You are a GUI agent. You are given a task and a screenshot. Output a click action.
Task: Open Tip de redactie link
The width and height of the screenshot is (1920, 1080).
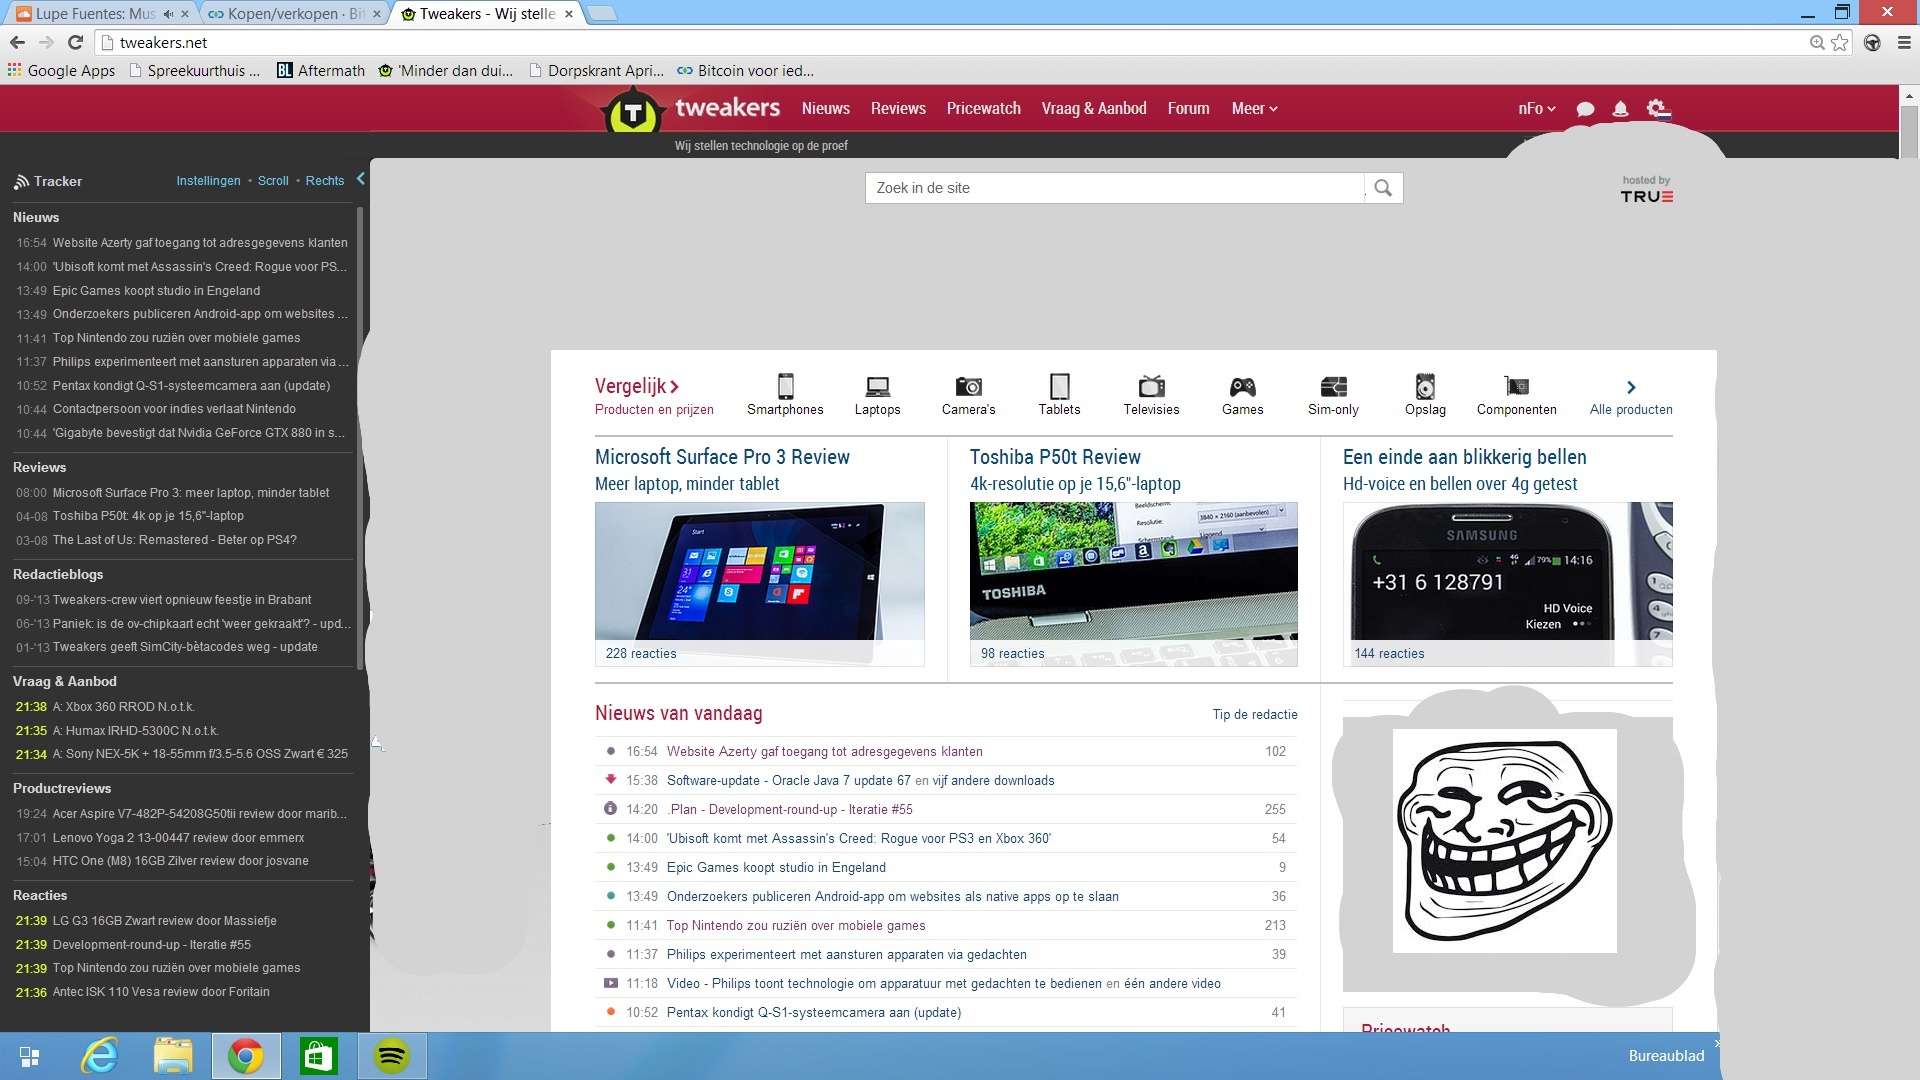tap(1254, 714)
